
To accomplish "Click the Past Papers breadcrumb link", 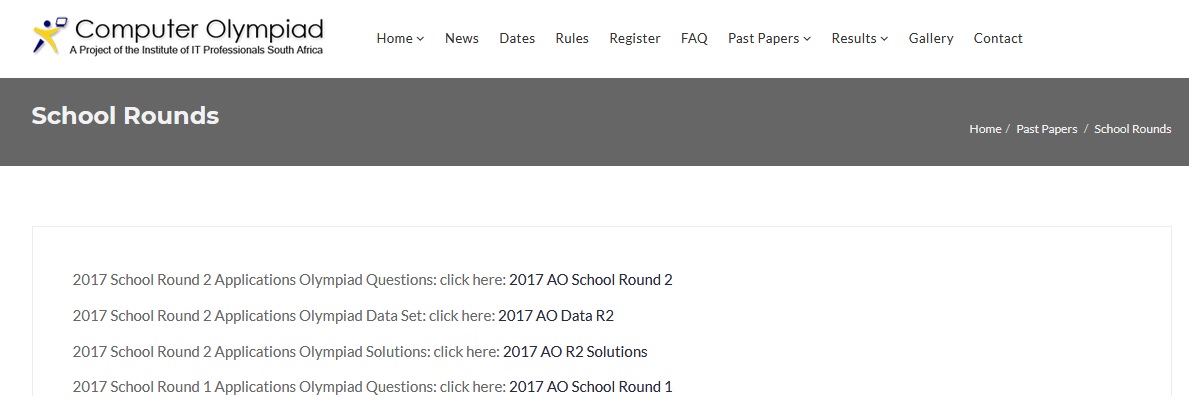I will pyautogui.click(x=1047, y=129).
